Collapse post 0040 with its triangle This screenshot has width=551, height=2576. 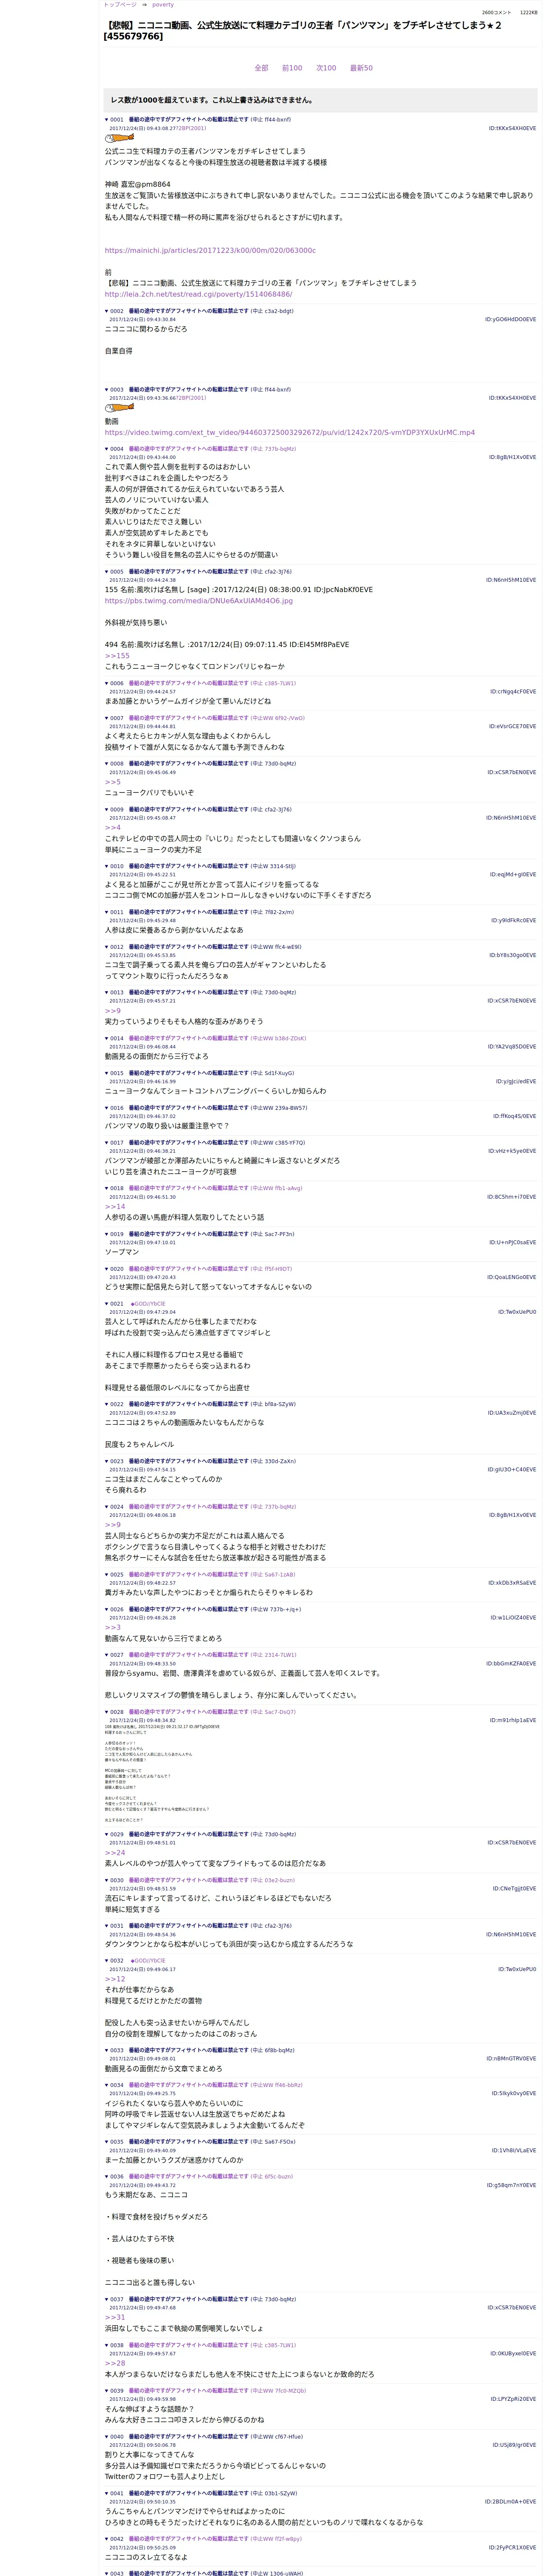point(107,2437)
